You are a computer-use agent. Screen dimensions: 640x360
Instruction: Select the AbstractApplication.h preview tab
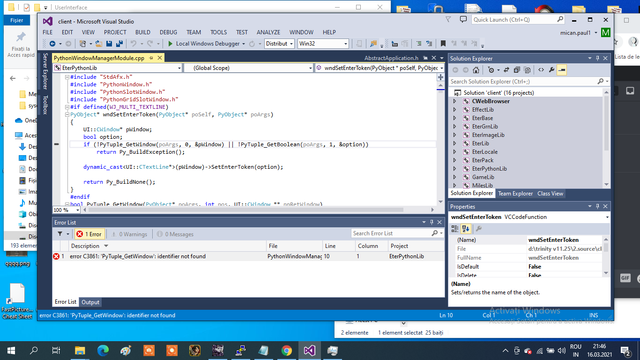coord(391,58)
